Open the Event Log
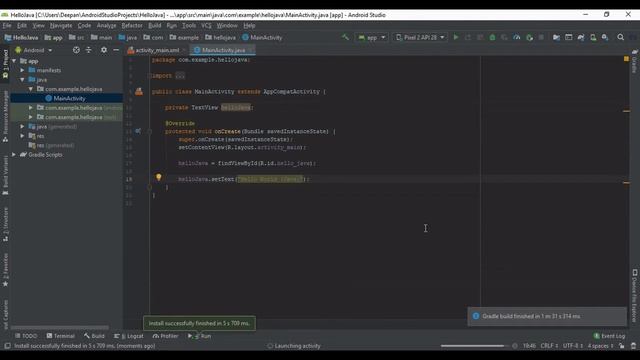This screenshot has height=360, width=640. (x=609, y=336)
